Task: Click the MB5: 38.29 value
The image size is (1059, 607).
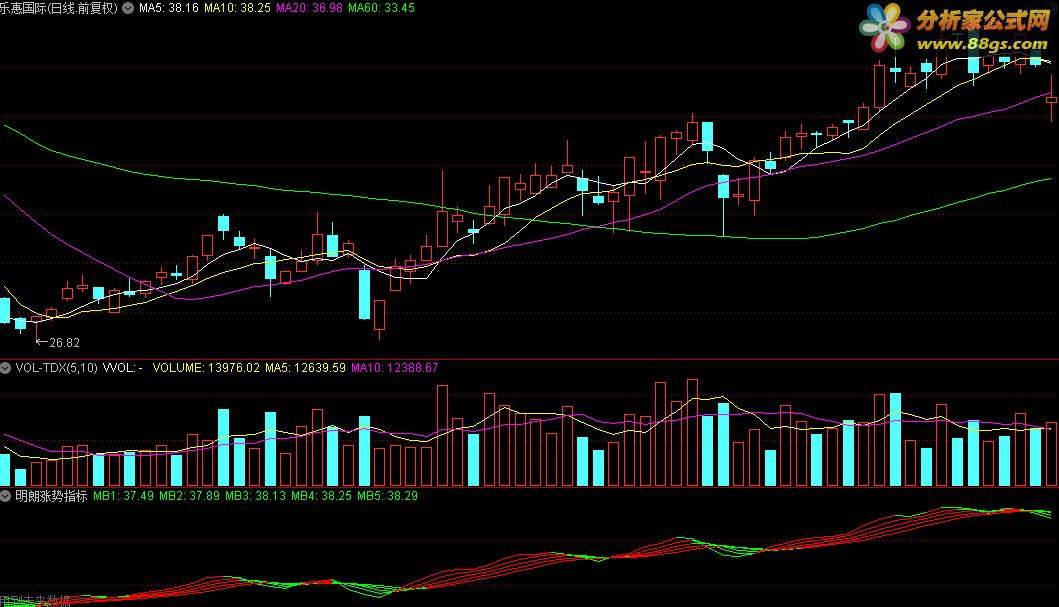Action: tap(388, 496)
